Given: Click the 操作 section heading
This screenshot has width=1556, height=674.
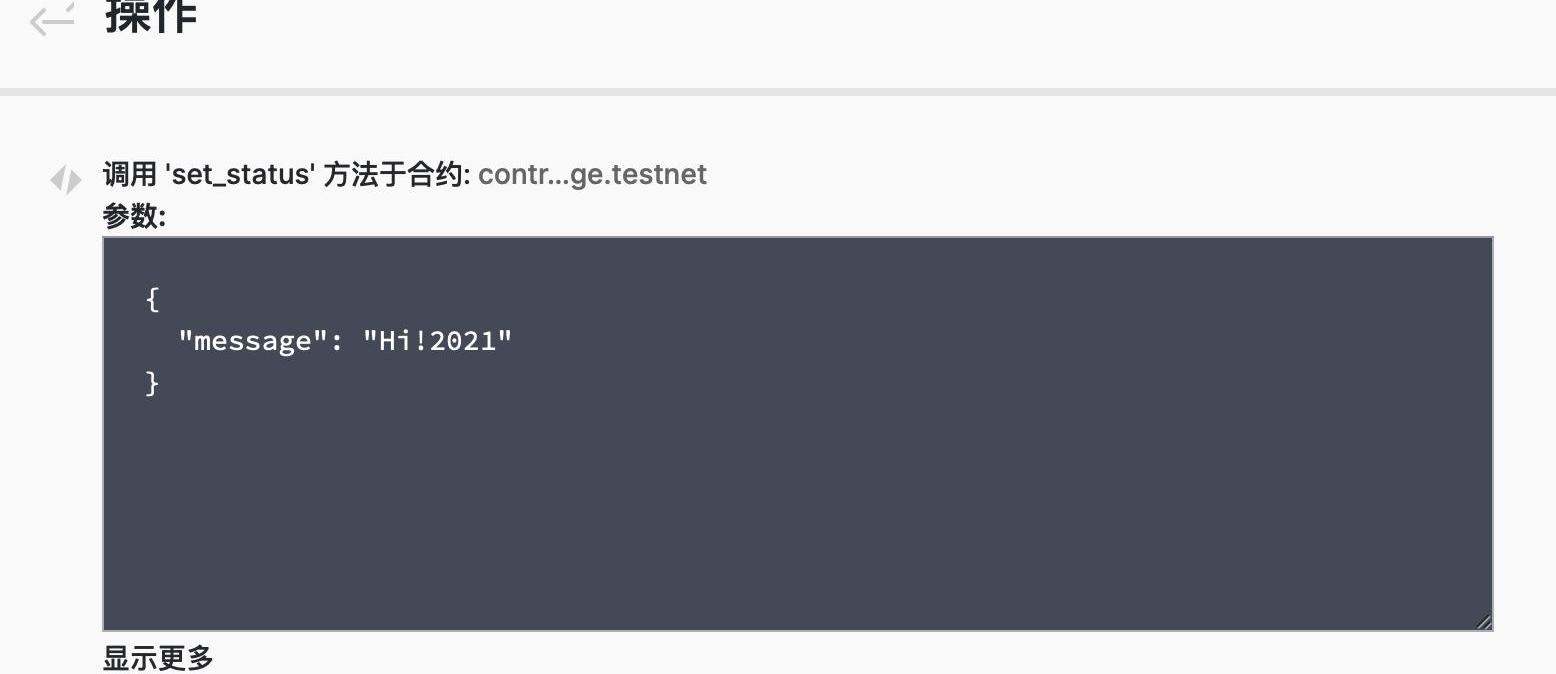Looking at the screenshot, I should (x=151, y=16).
